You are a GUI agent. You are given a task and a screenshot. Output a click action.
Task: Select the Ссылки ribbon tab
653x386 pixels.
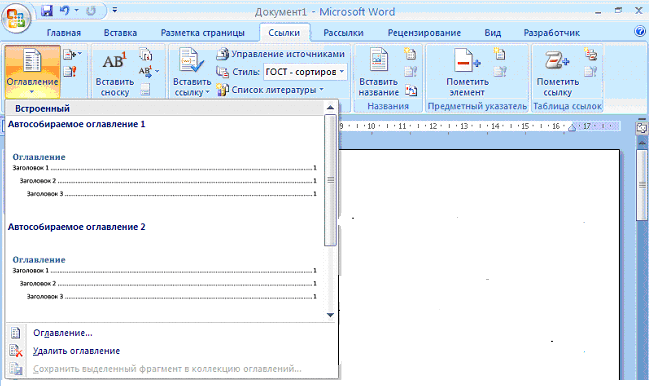point(284,33)
